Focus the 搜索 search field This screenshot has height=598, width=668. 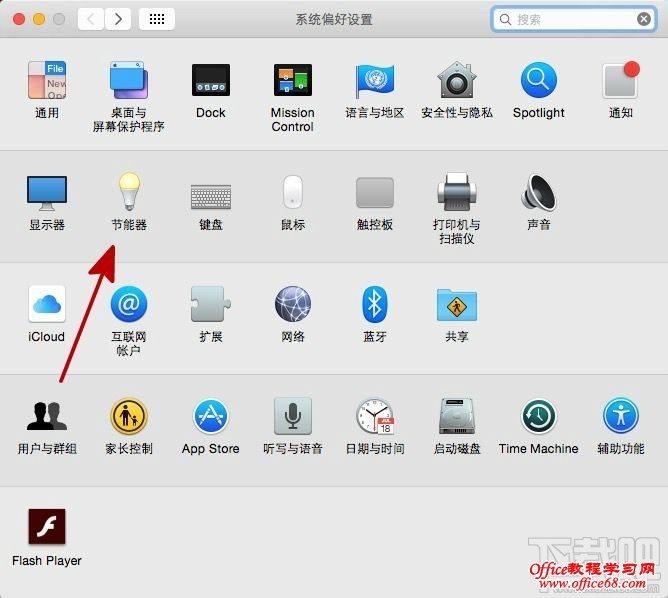(573, 19)
